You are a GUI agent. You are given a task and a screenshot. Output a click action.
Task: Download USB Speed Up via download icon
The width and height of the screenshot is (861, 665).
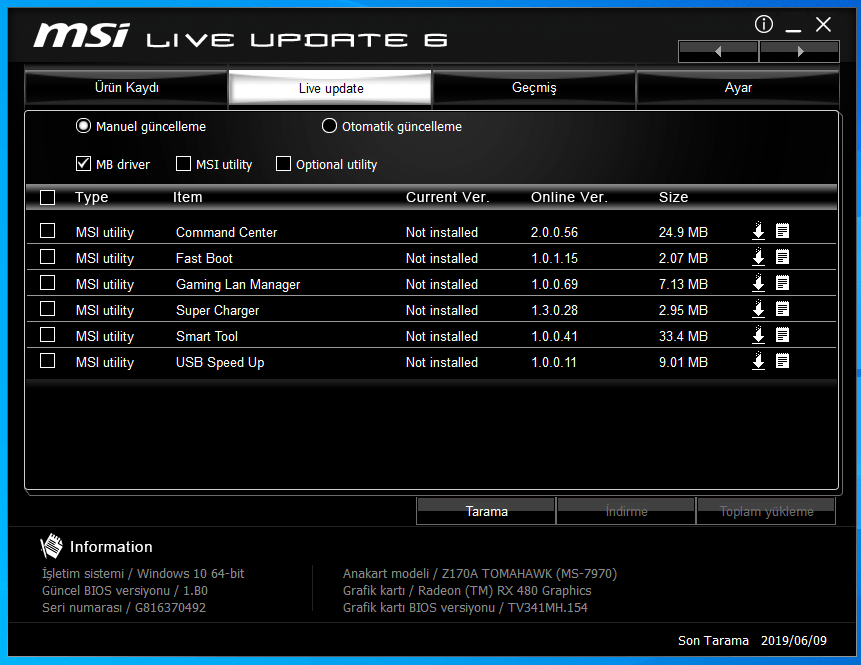tap(758, 361)
